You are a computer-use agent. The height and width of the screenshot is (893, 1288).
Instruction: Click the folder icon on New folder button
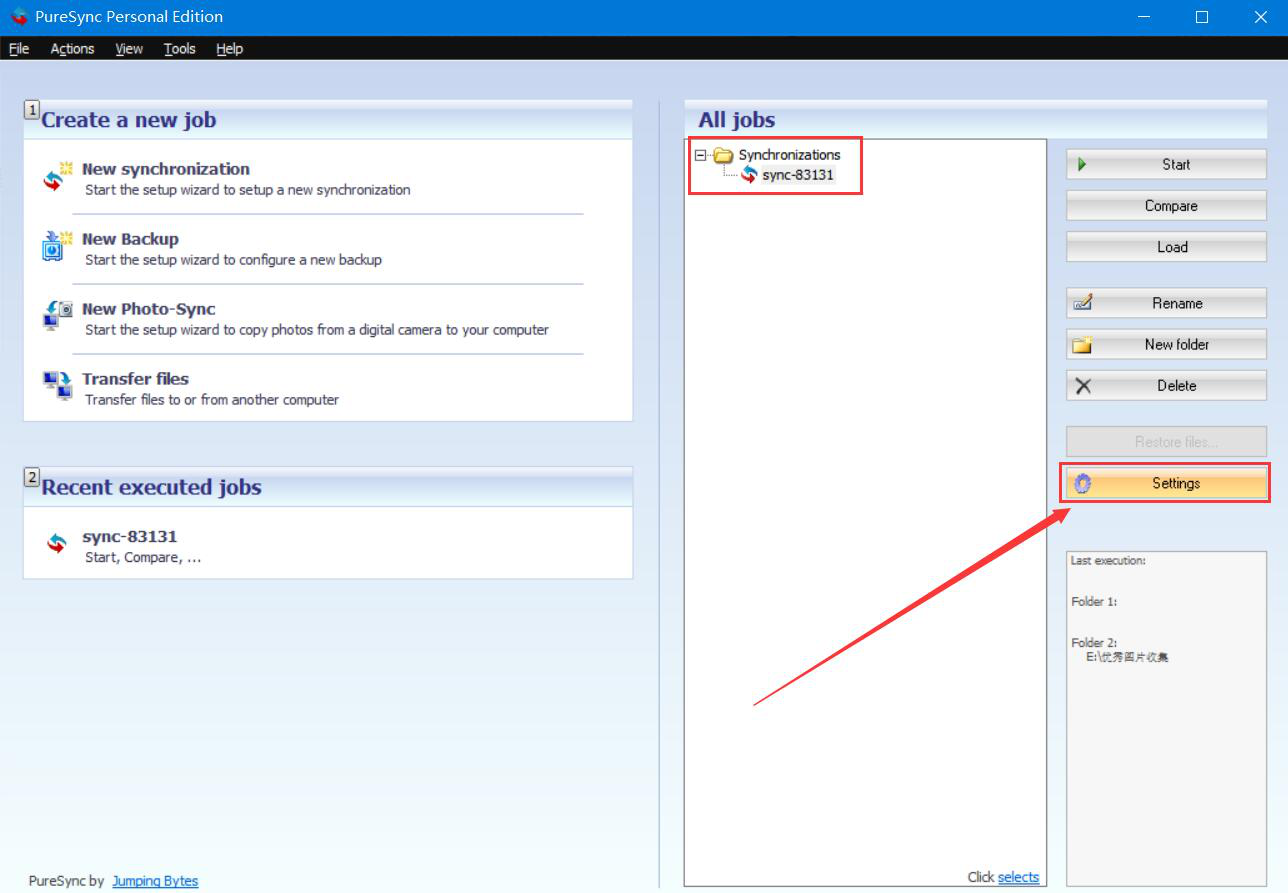[x=1082, y=345]
